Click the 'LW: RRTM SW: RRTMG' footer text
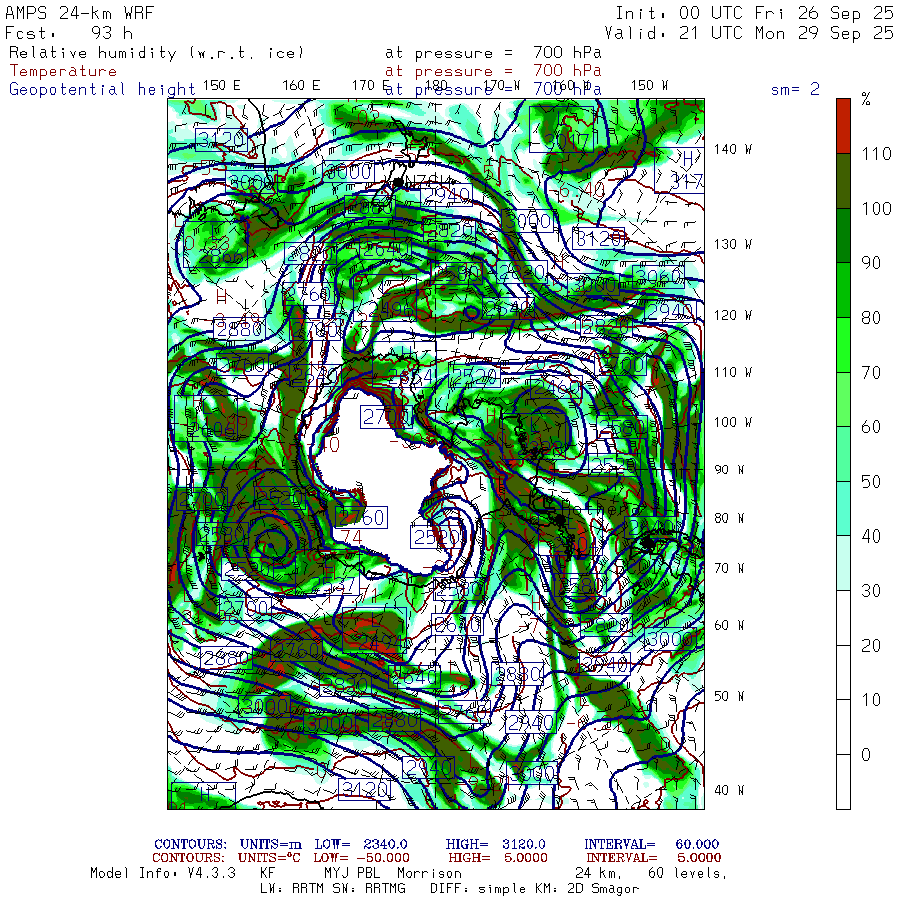This screenshot has height=900, width=900. click(333, 889)
